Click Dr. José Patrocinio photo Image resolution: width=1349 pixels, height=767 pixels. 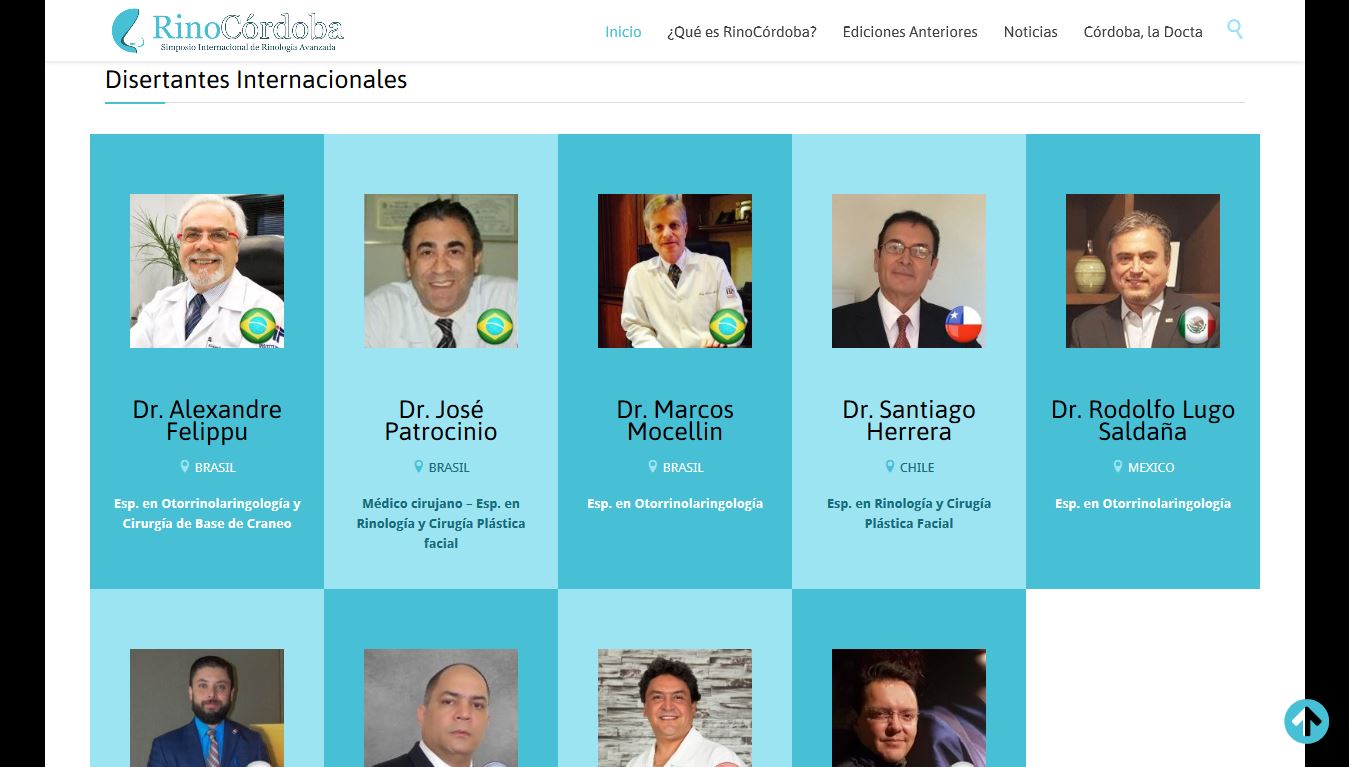[x=441, y=271]
